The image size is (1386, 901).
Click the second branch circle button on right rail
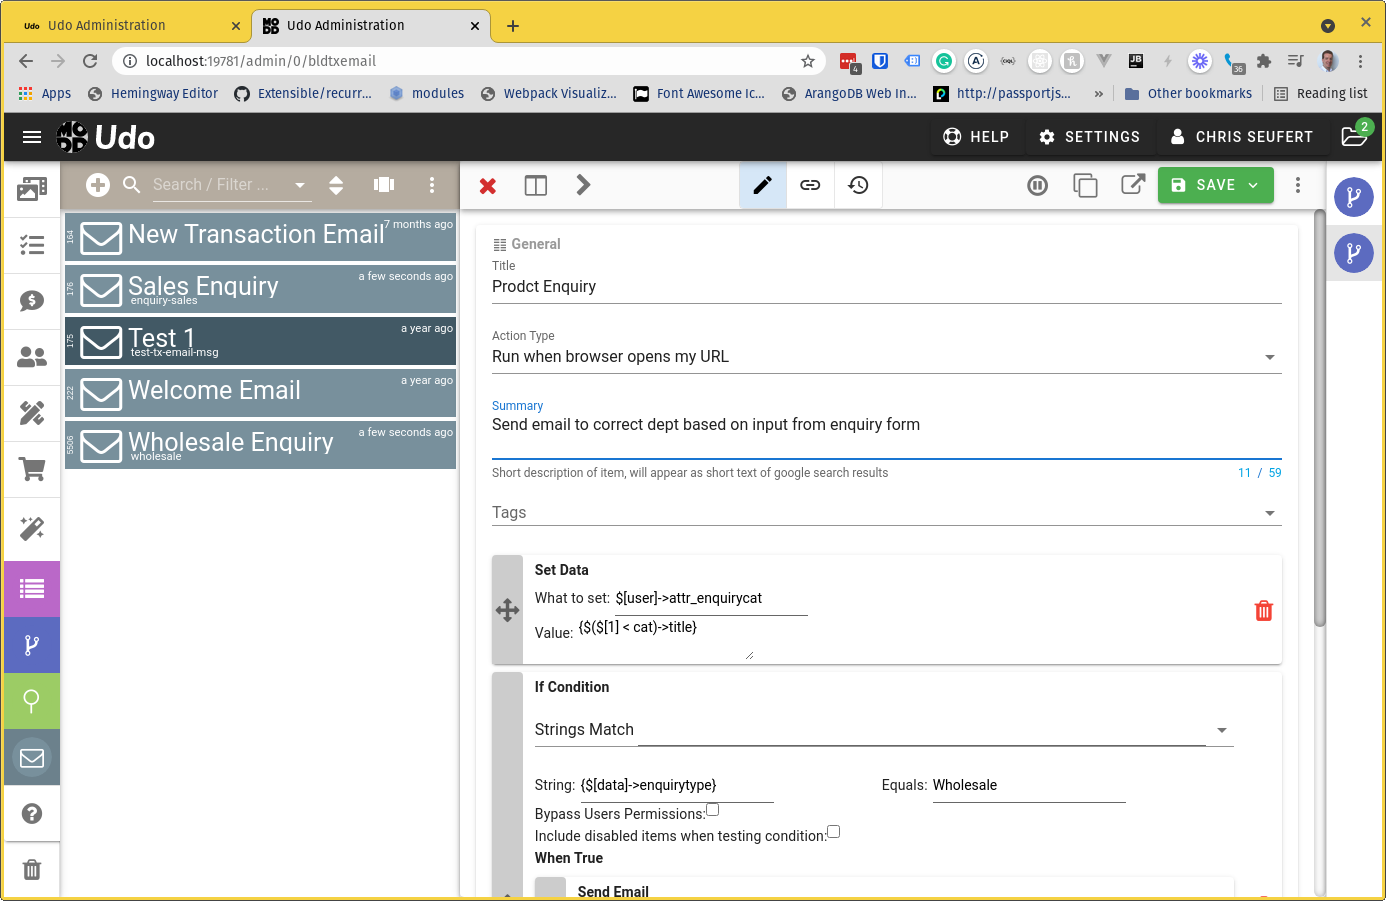click(1354, 253)
